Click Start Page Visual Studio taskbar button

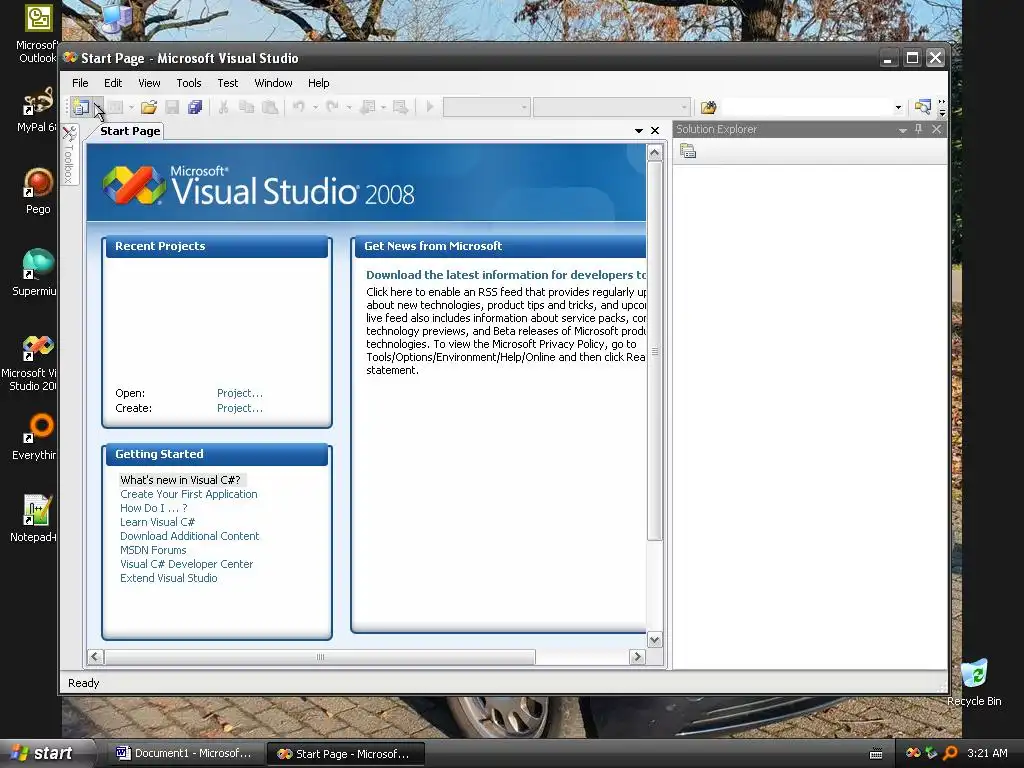coord(346,754)
